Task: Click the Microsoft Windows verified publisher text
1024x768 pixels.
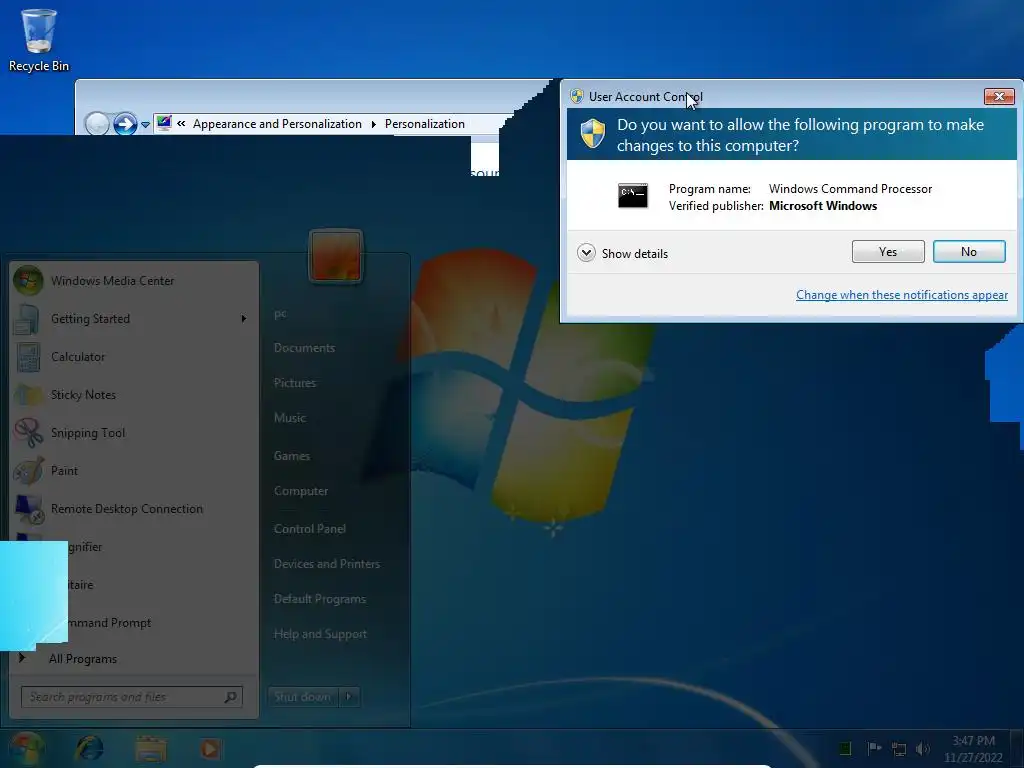Action: [823, 206]
